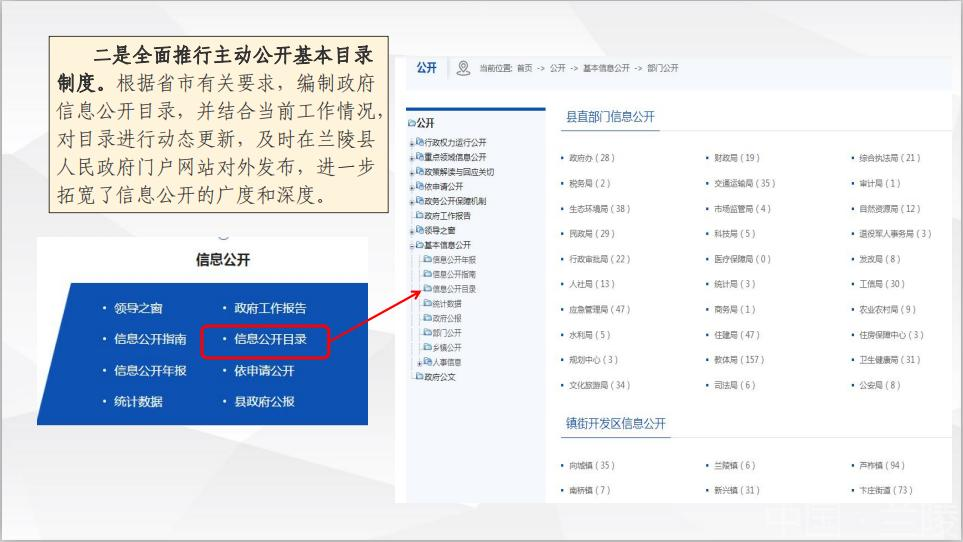Click the folder icon next to 重点领域信息公开

(420, 157)
